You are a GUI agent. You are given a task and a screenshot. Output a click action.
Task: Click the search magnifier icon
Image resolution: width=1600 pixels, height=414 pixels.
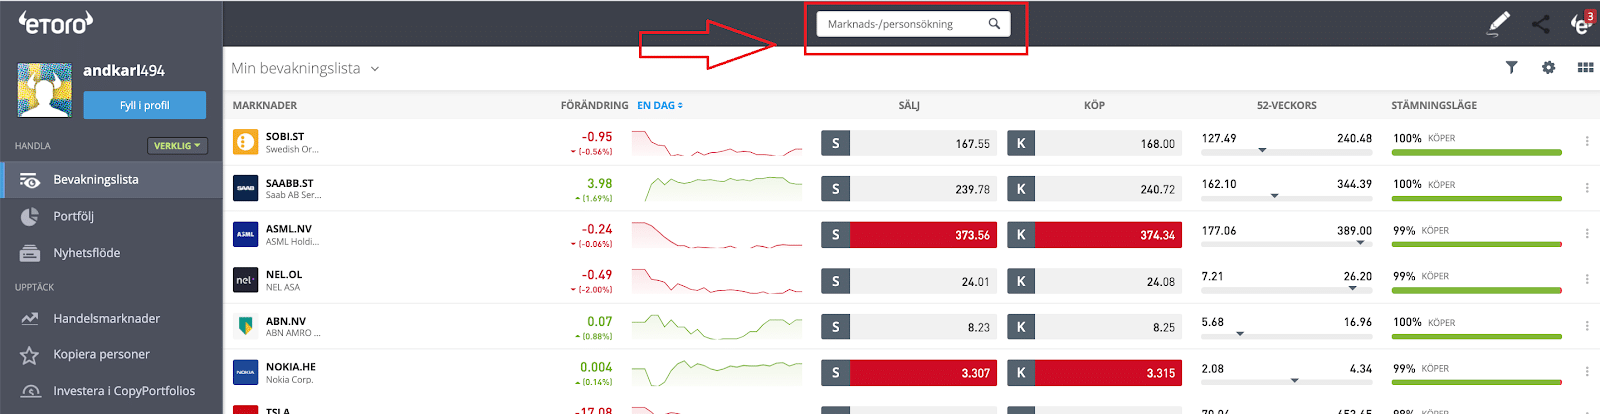click(x=994, y=24)
